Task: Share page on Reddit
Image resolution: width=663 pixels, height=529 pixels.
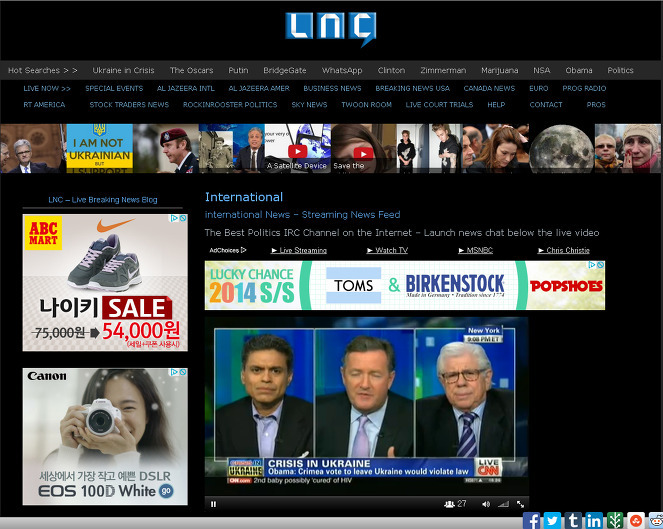Action: 656,521
